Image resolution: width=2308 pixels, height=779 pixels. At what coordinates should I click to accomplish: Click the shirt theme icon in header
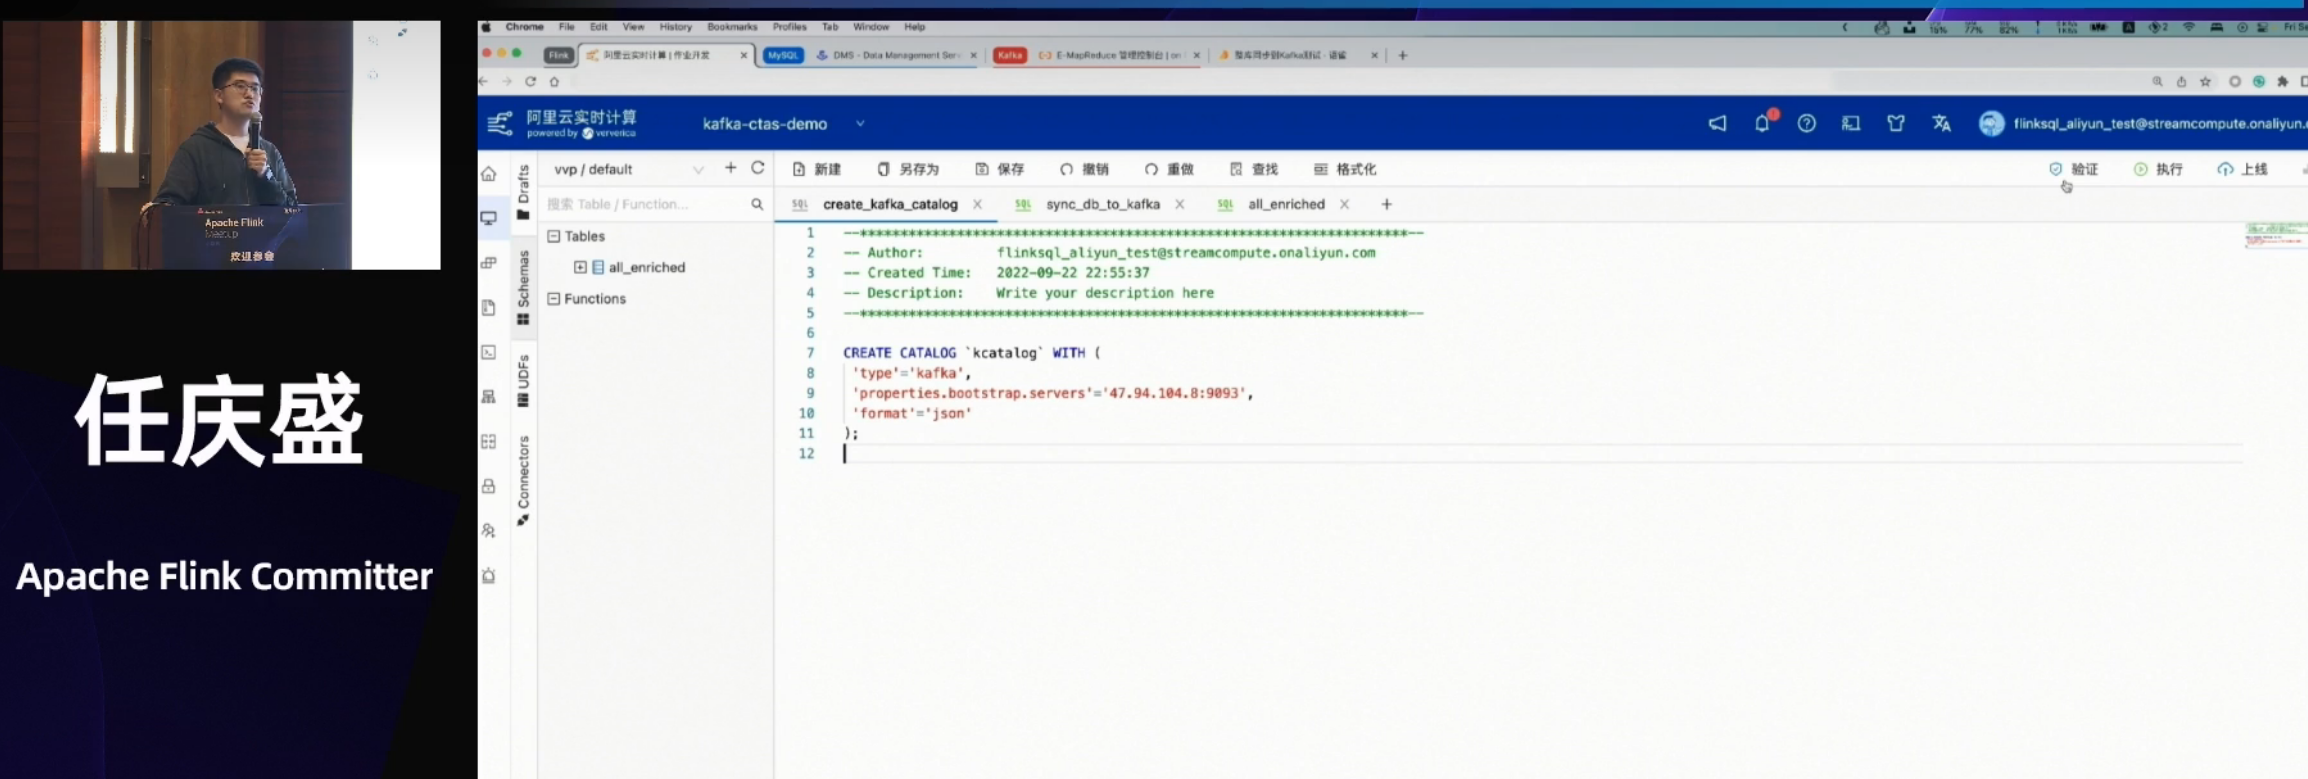1895,123
